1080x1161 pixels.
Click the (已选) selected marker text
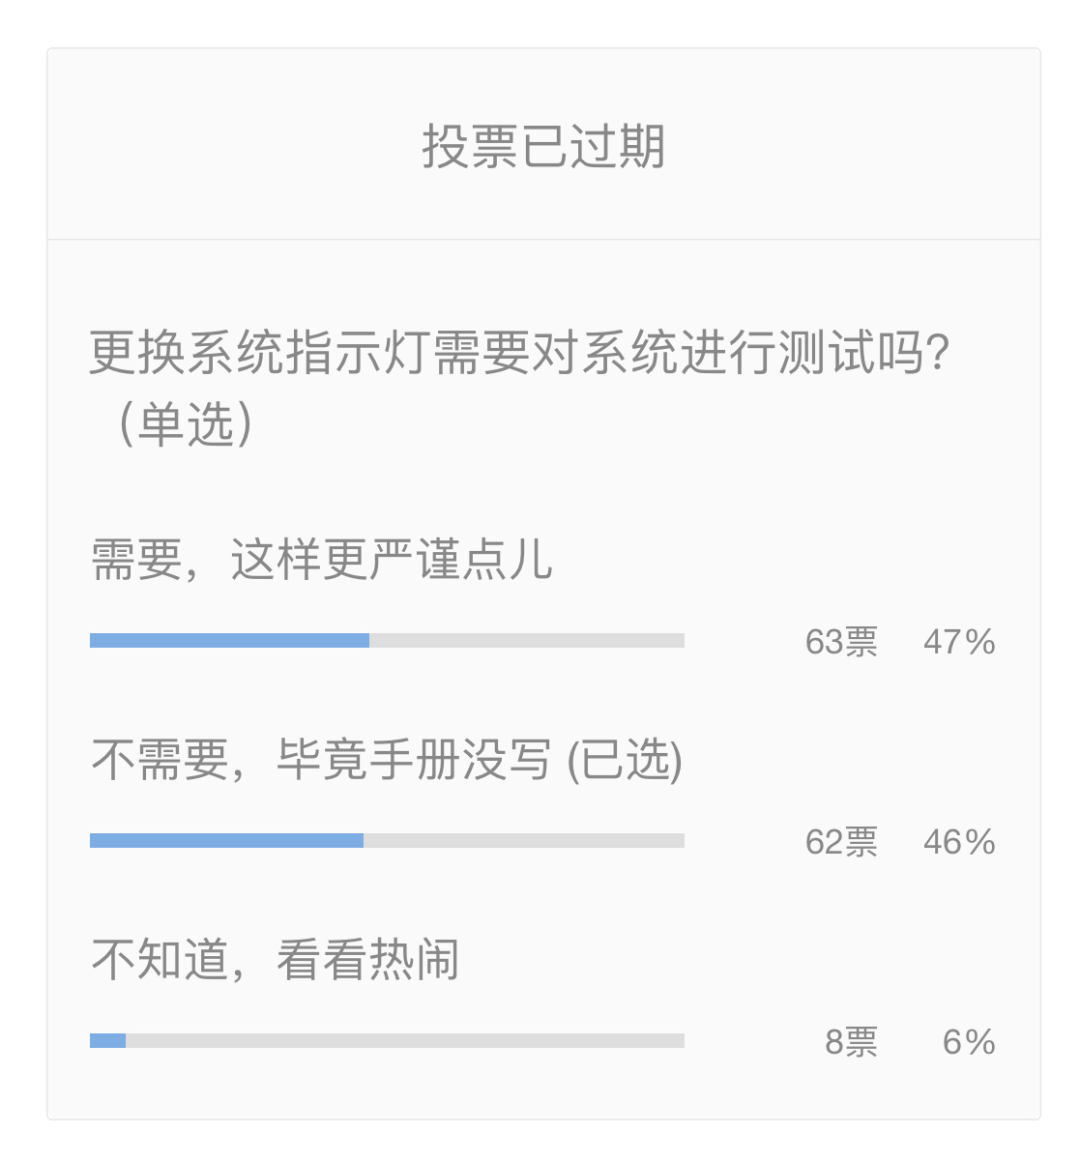[x=624, y=760]
